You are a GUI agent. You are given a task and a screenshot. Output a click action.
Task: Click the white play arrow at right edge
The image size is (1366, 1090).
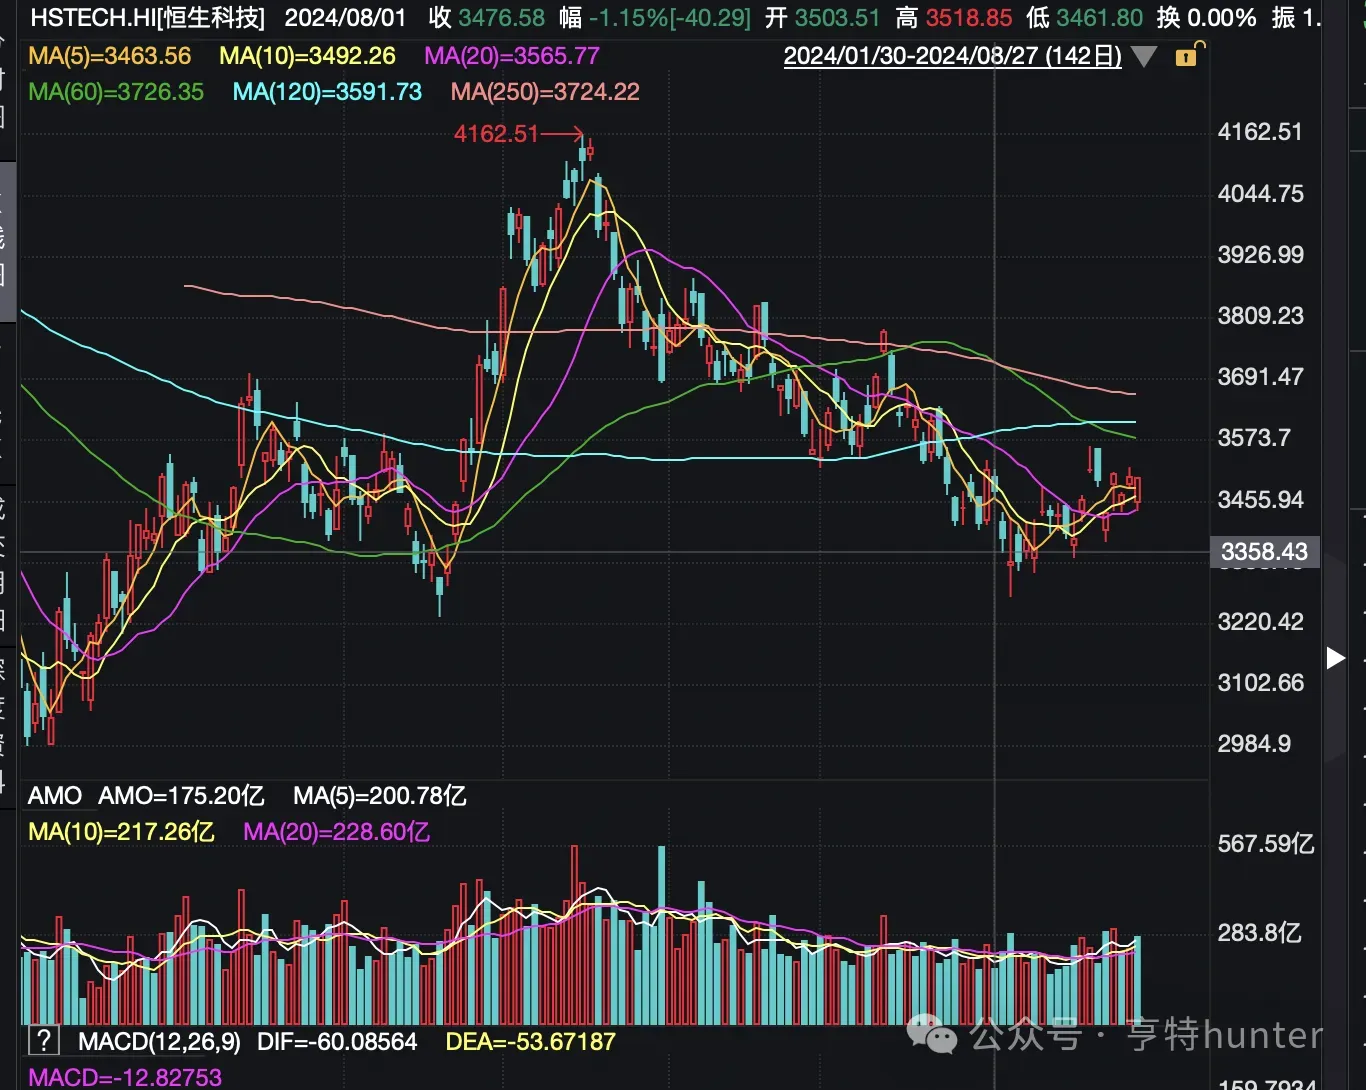point(1335,658)
